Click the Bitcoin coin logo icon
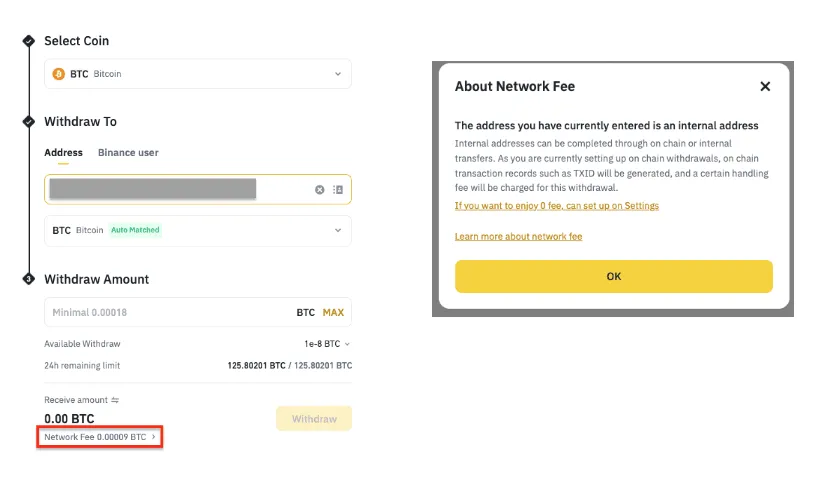Image resolution: width=822 pixels, height=501 pixels. coord(58,74)
